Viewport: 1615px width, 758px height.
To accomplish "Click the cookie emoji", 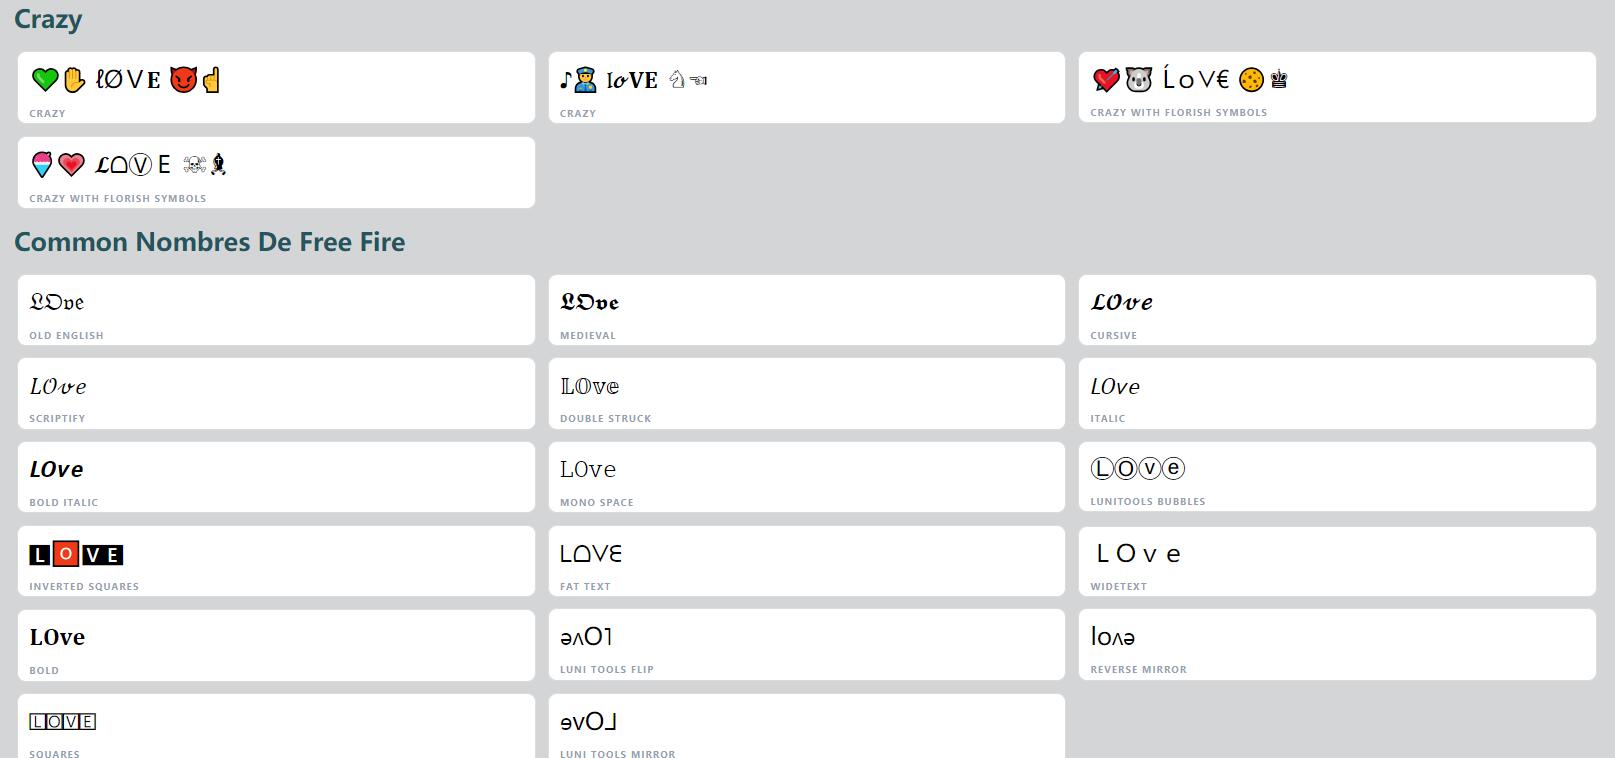I will [x=1251, y=79].
